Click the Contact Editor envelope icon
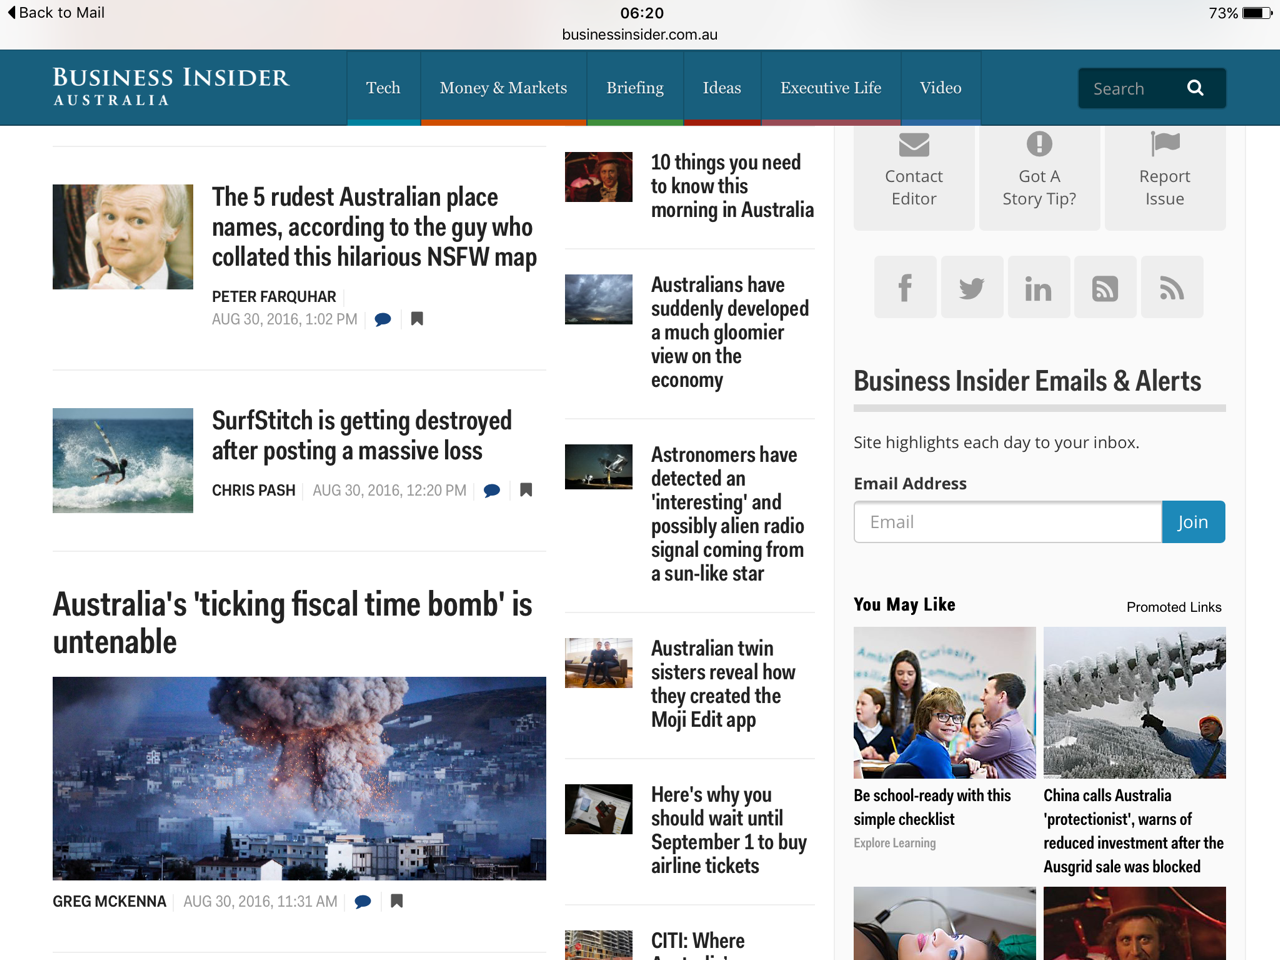This screenshot has height=960, width=1280. 914,145
